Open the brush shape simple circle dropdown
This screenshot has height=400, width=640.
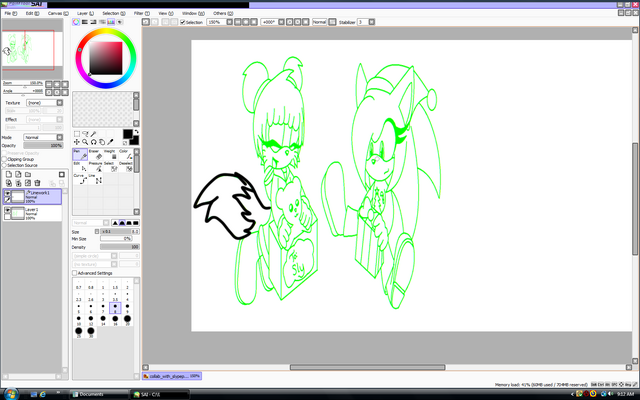point(95,256)
